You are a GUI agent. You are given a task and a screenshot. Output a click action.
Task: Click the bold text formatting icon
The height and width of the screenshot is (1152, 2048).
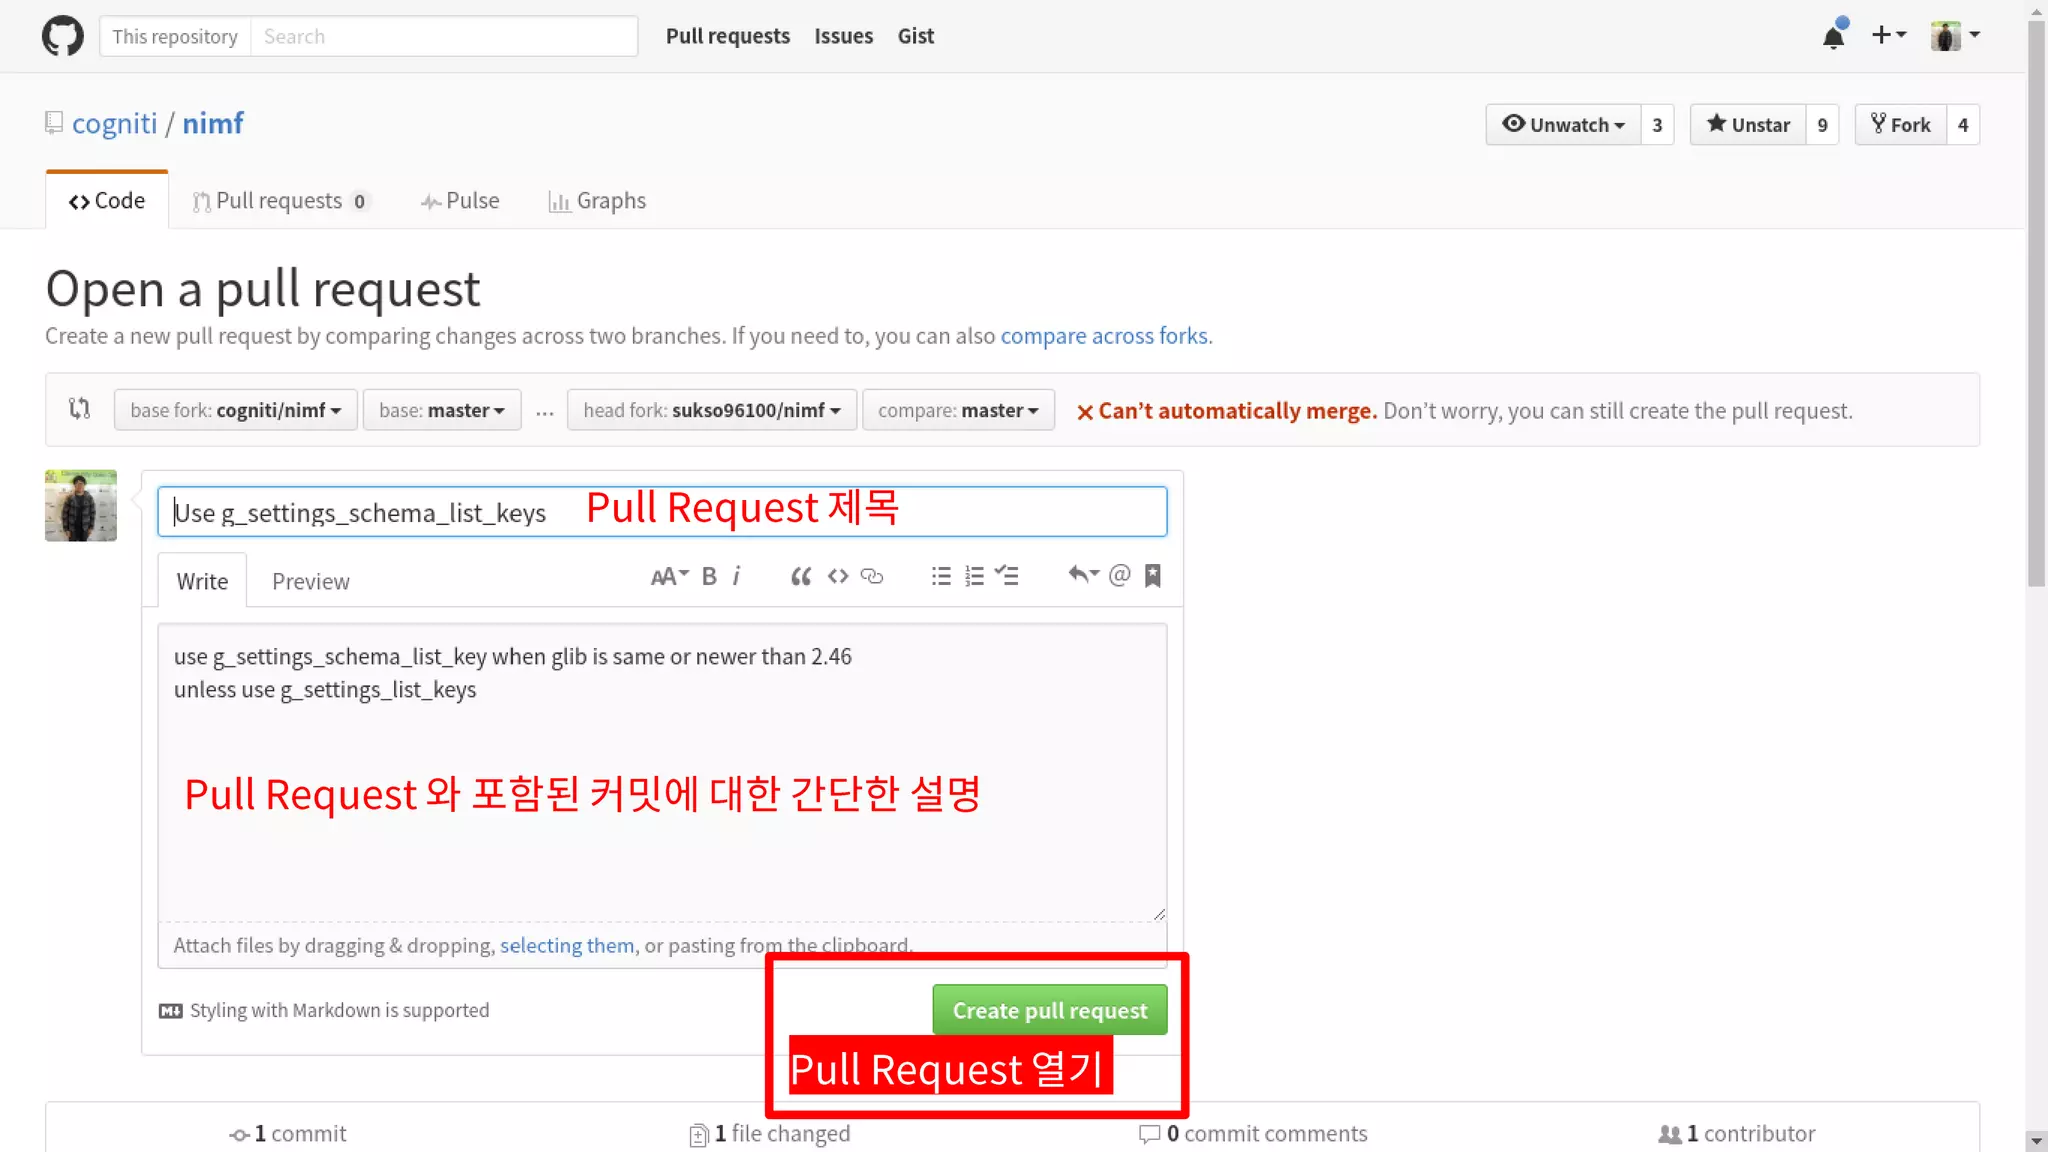[709, 576]
